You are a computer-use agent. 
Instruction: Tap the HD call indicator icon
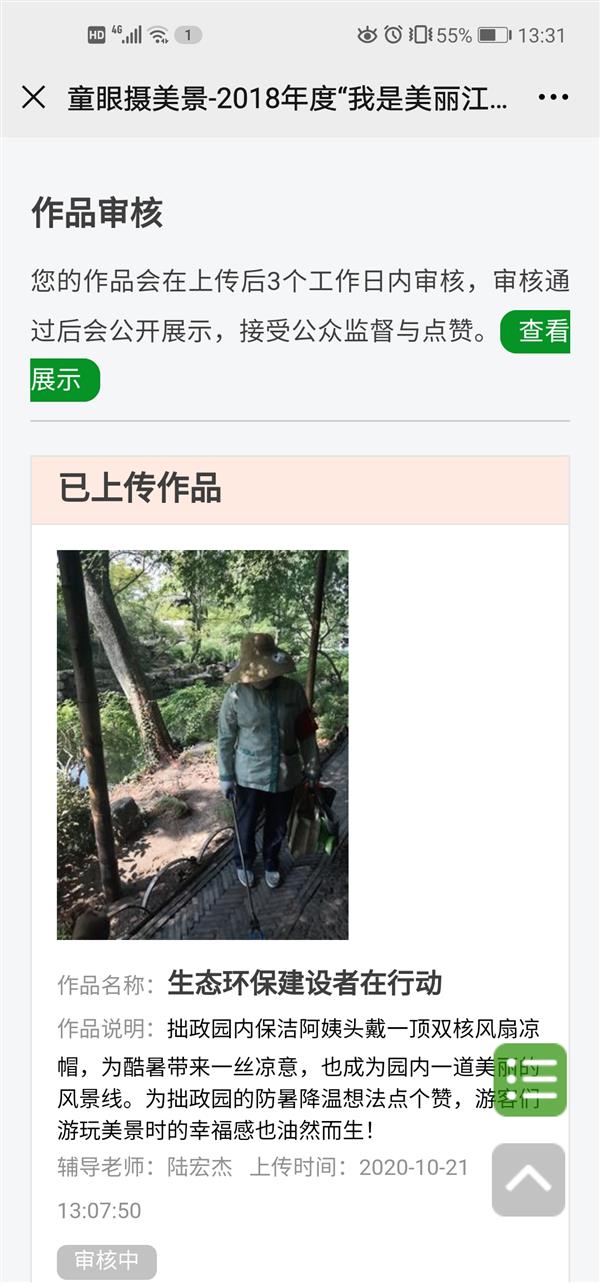tap(97, 35)
